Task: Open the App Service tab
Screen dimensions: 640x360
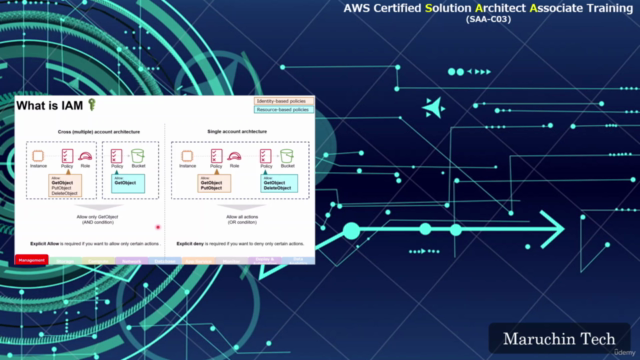Action: tap(198, 261)
